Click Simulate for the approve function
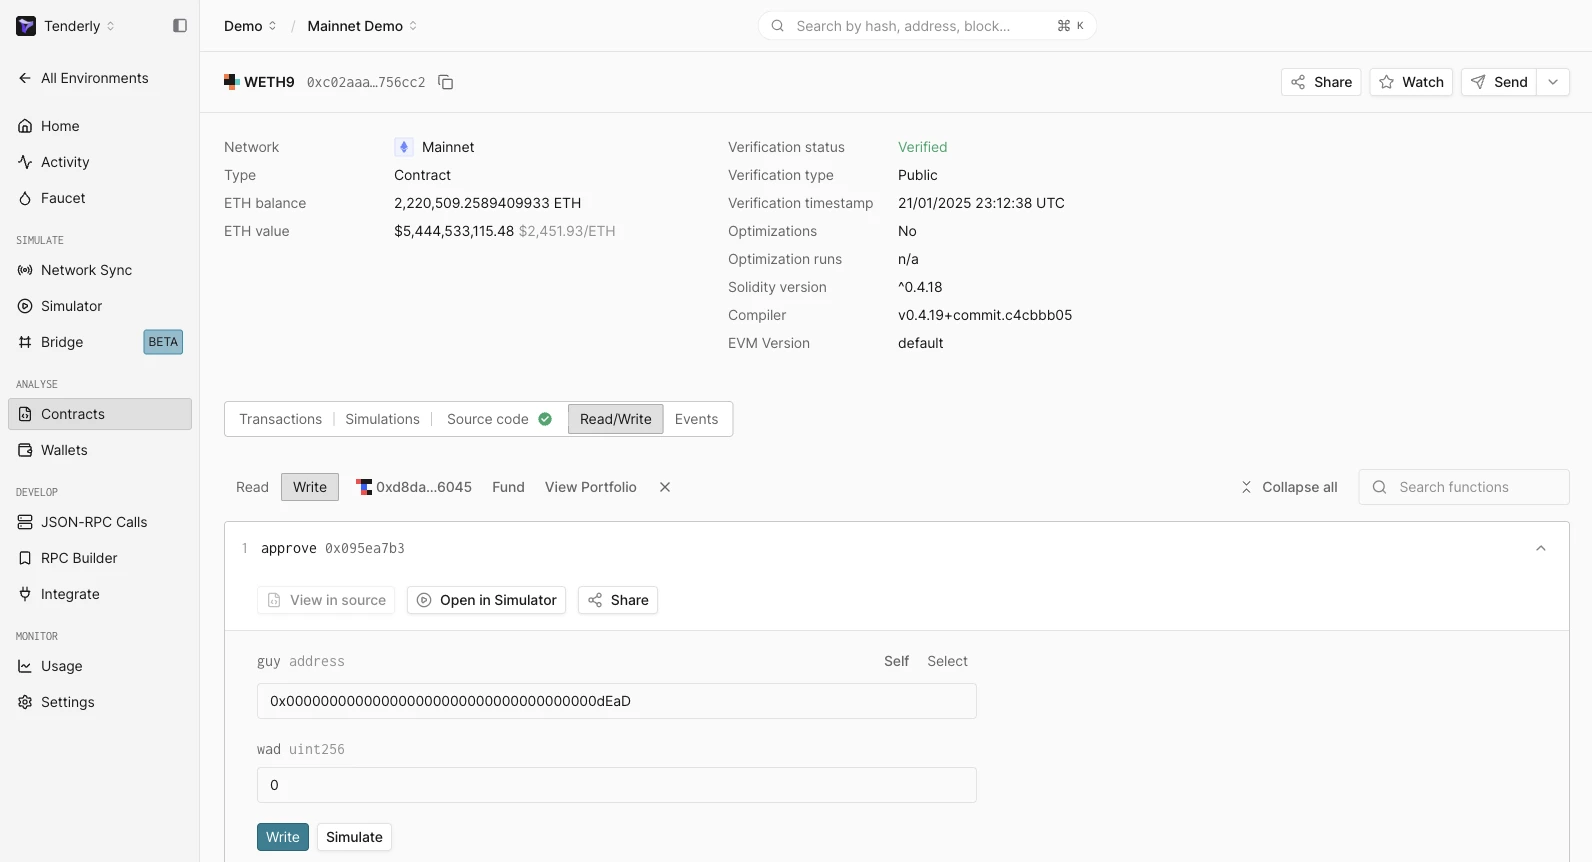This screenshot has width=1592, height=862. click(x=354, y=837)
